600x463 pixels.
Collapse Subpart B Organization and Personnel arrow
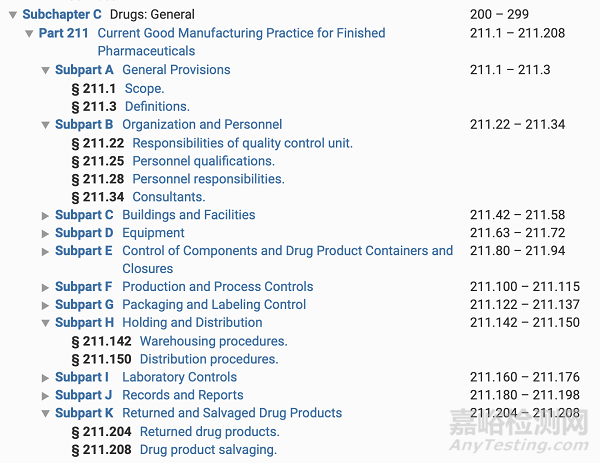click(45, 126)
